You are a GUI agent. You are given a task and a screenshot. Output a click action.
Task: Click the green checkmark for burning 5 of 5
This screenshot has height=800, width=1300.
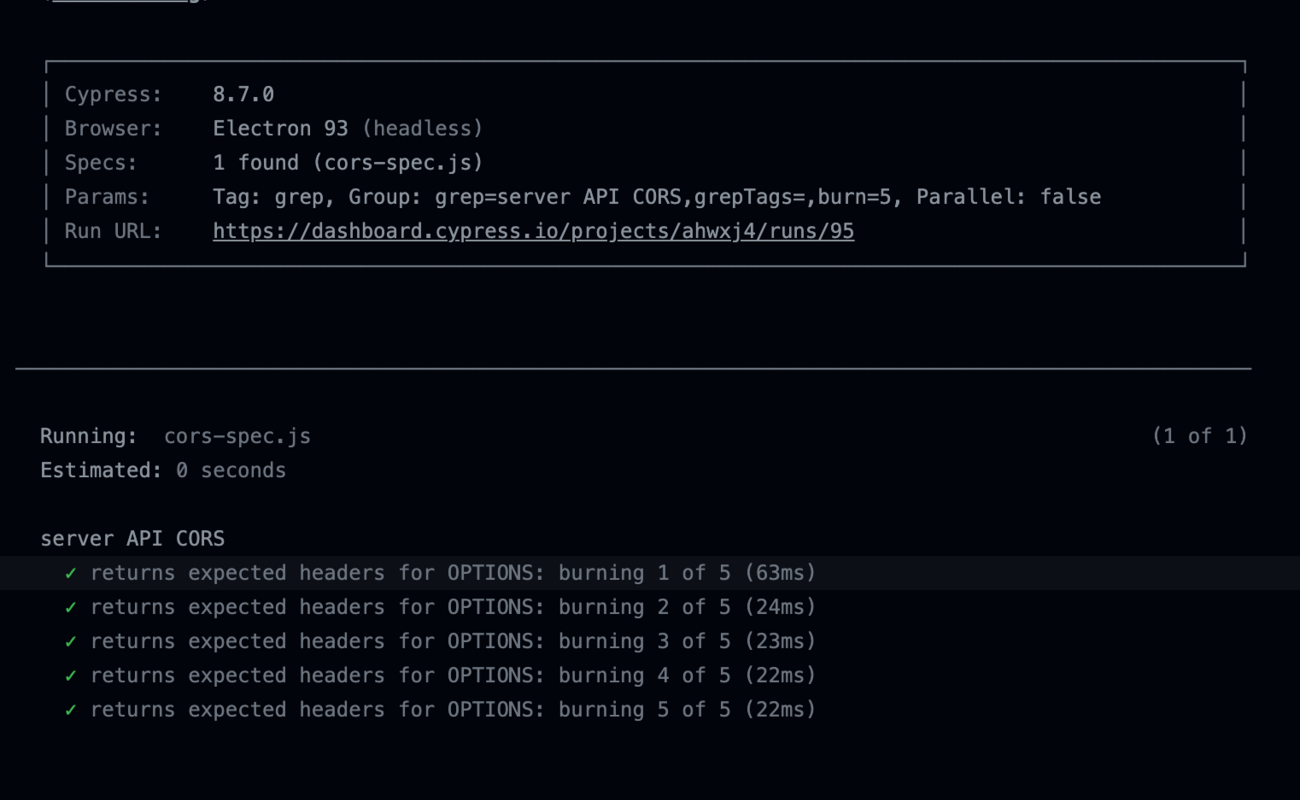pyautogui.click(x=70, y=709)
